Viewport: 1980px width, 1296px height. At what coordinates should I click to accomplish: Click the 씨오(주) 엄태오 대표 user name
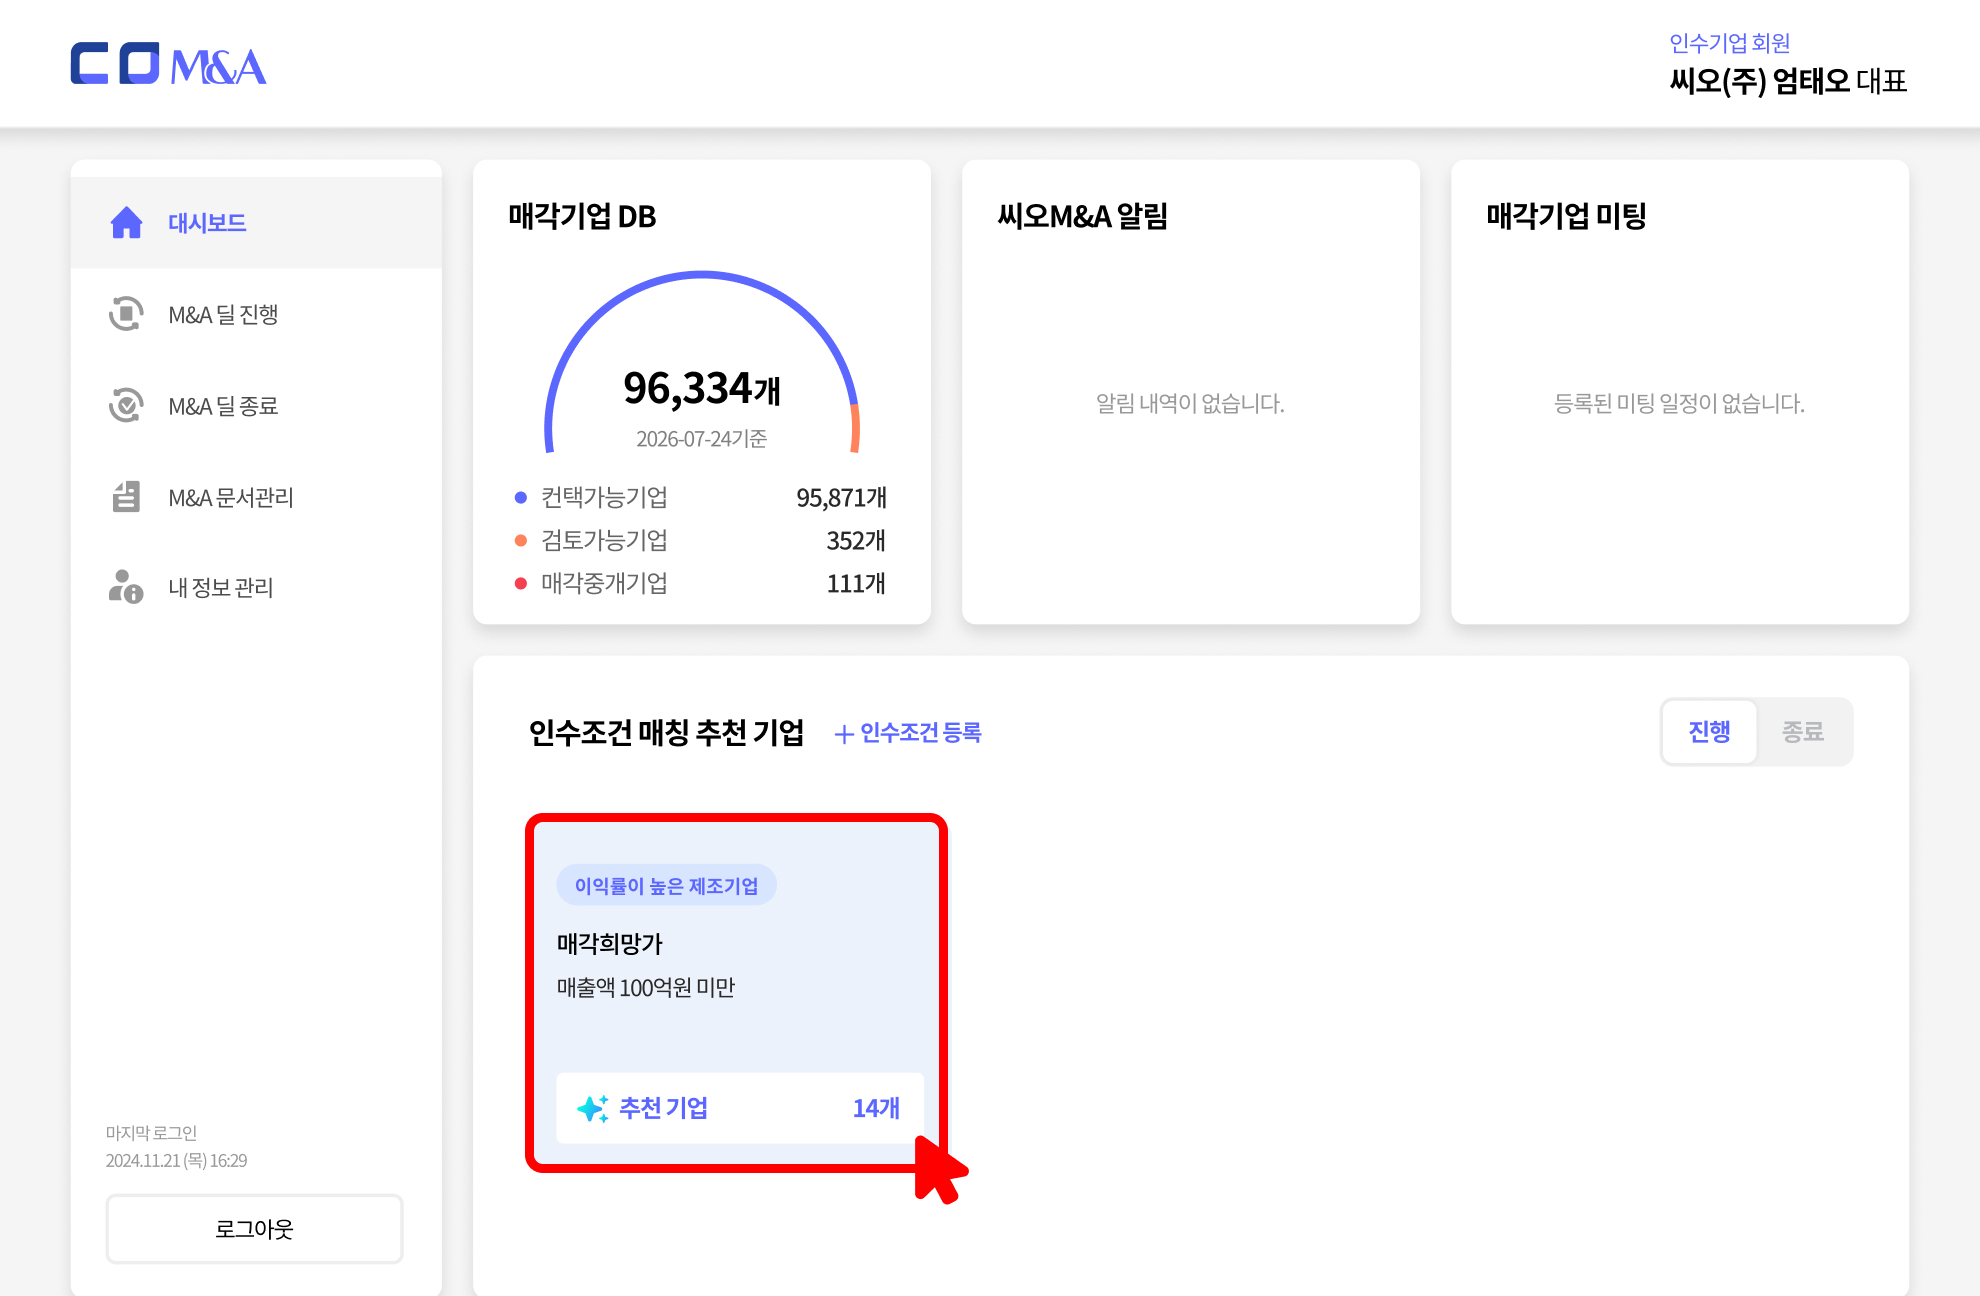1788,81
